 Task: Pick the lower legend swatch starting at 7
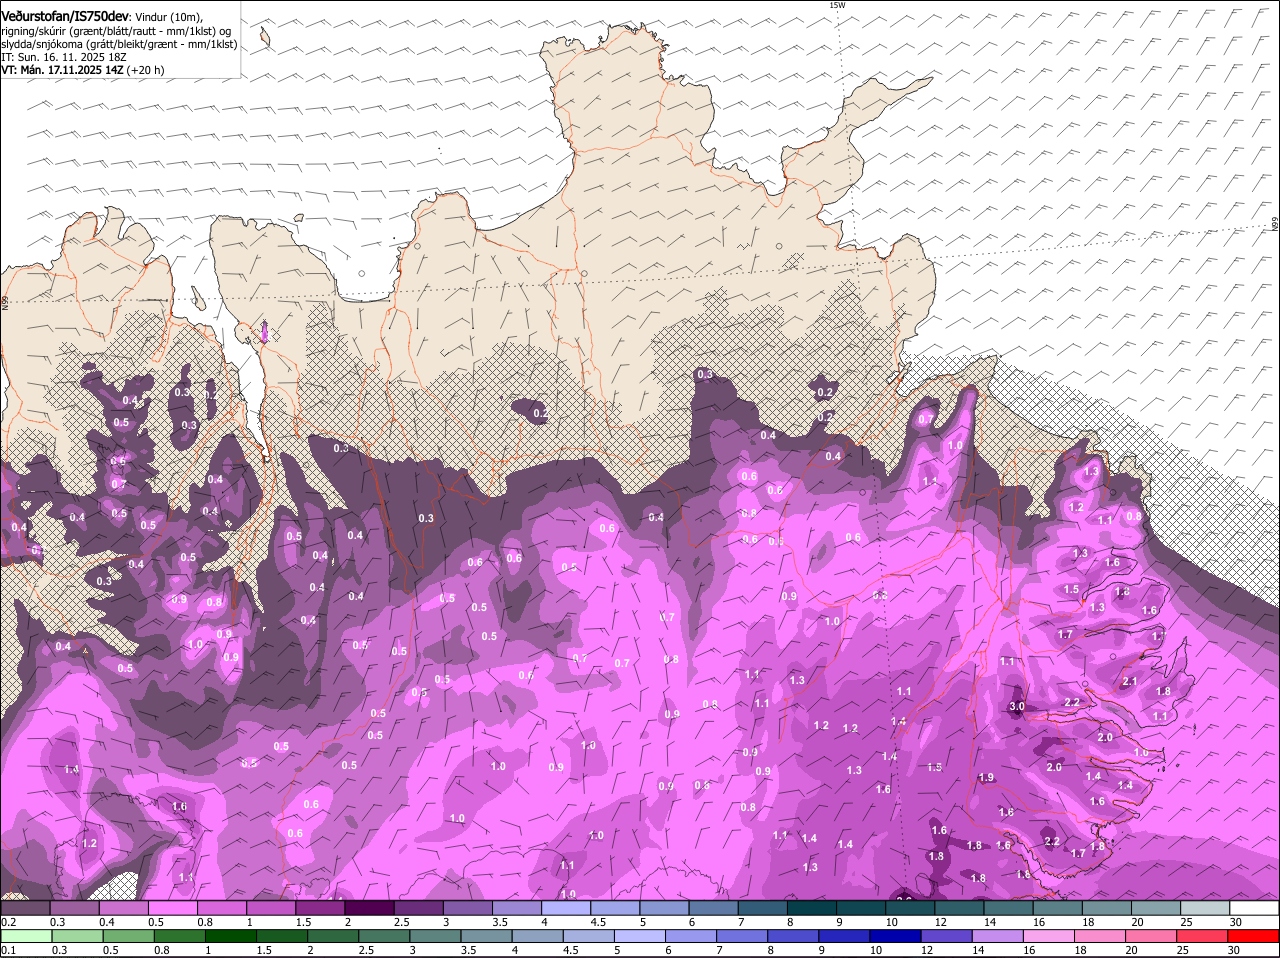tap(742, 936)
